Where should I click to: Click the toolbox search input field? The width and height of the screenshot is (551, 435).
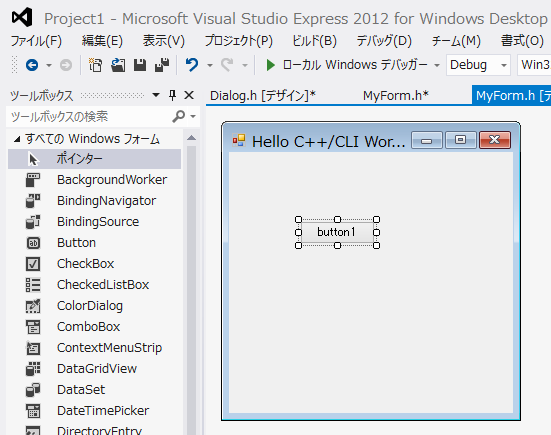tap(90, 116)
